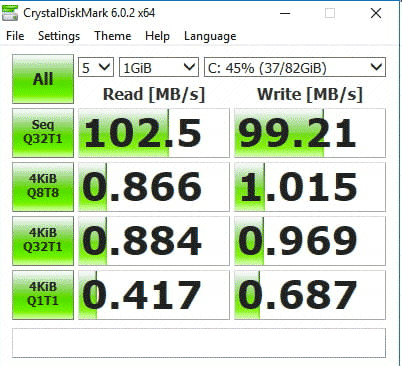Click the CrystalDiskMark app icon in title bar
Image resolution: width=402 pixels, height=366 pixels.
tap(10, 13)
